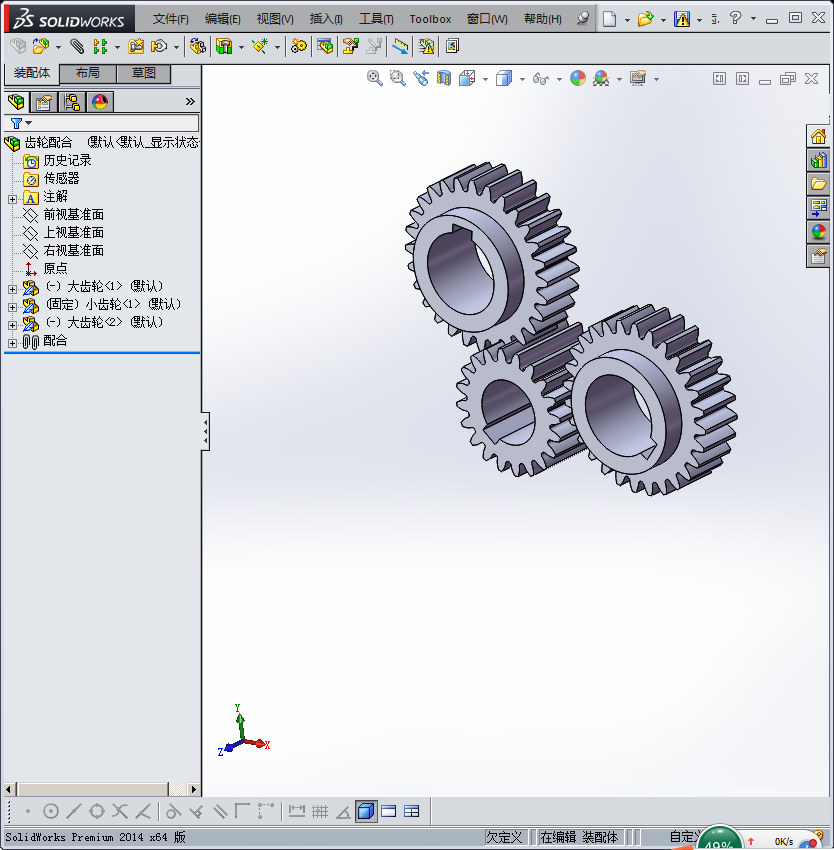Screen dimensions: 834x850
Task: Click the Zoom to Fit icon
Action: pyautogui.click(x=375, y=77)
